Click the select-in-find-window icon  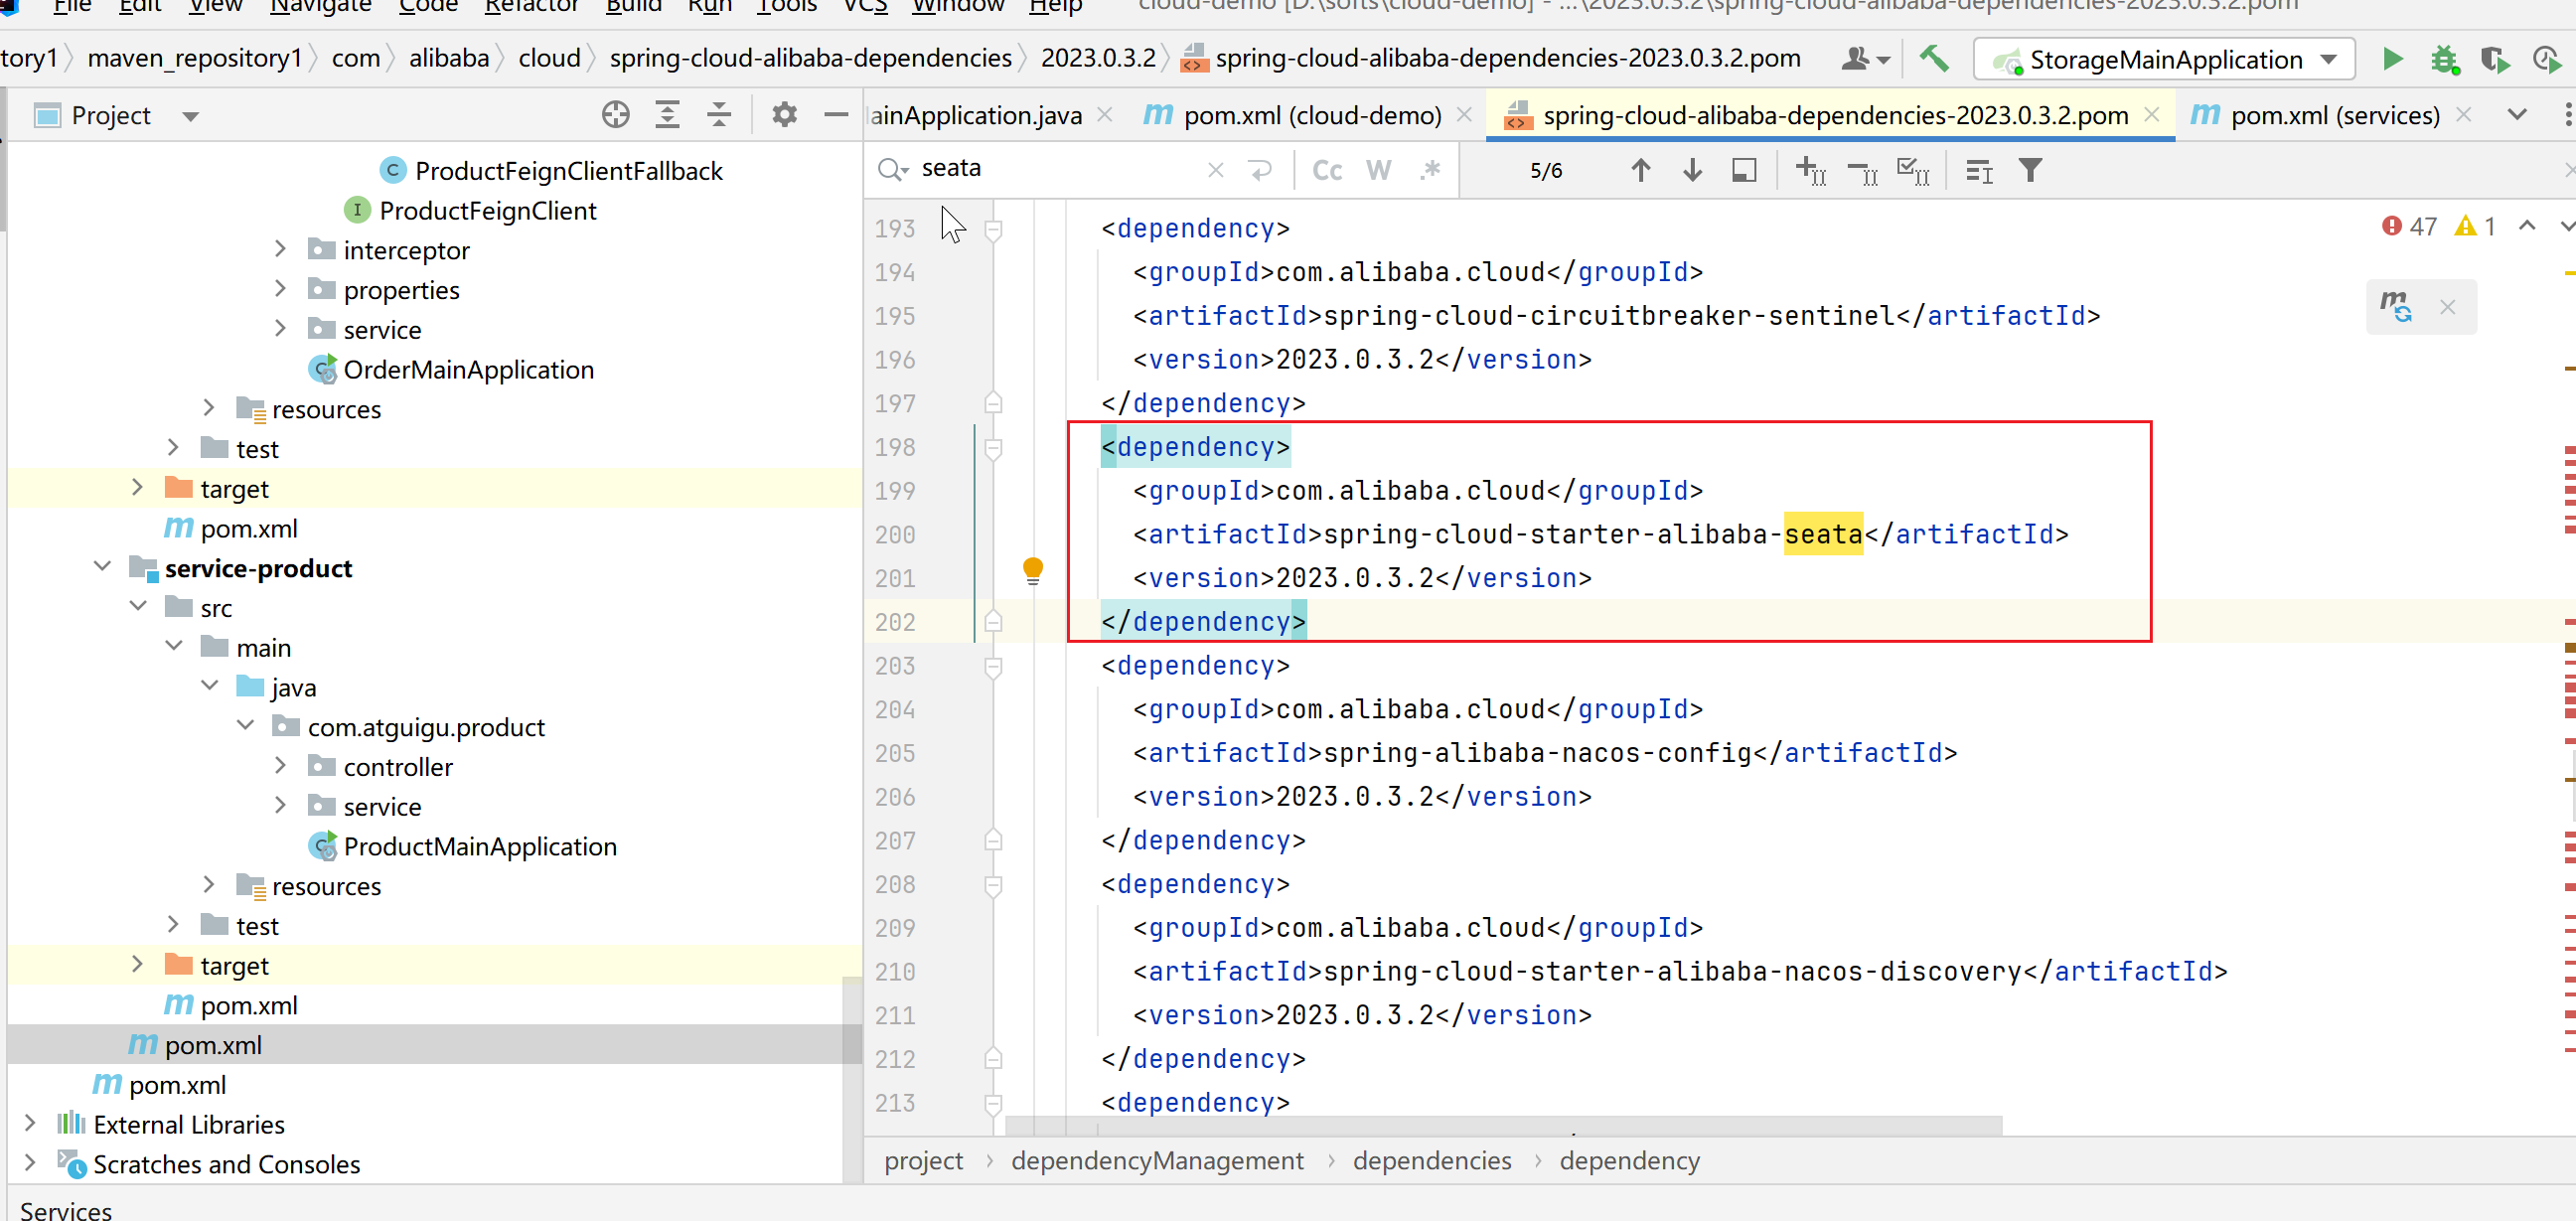coord(1744,170)
